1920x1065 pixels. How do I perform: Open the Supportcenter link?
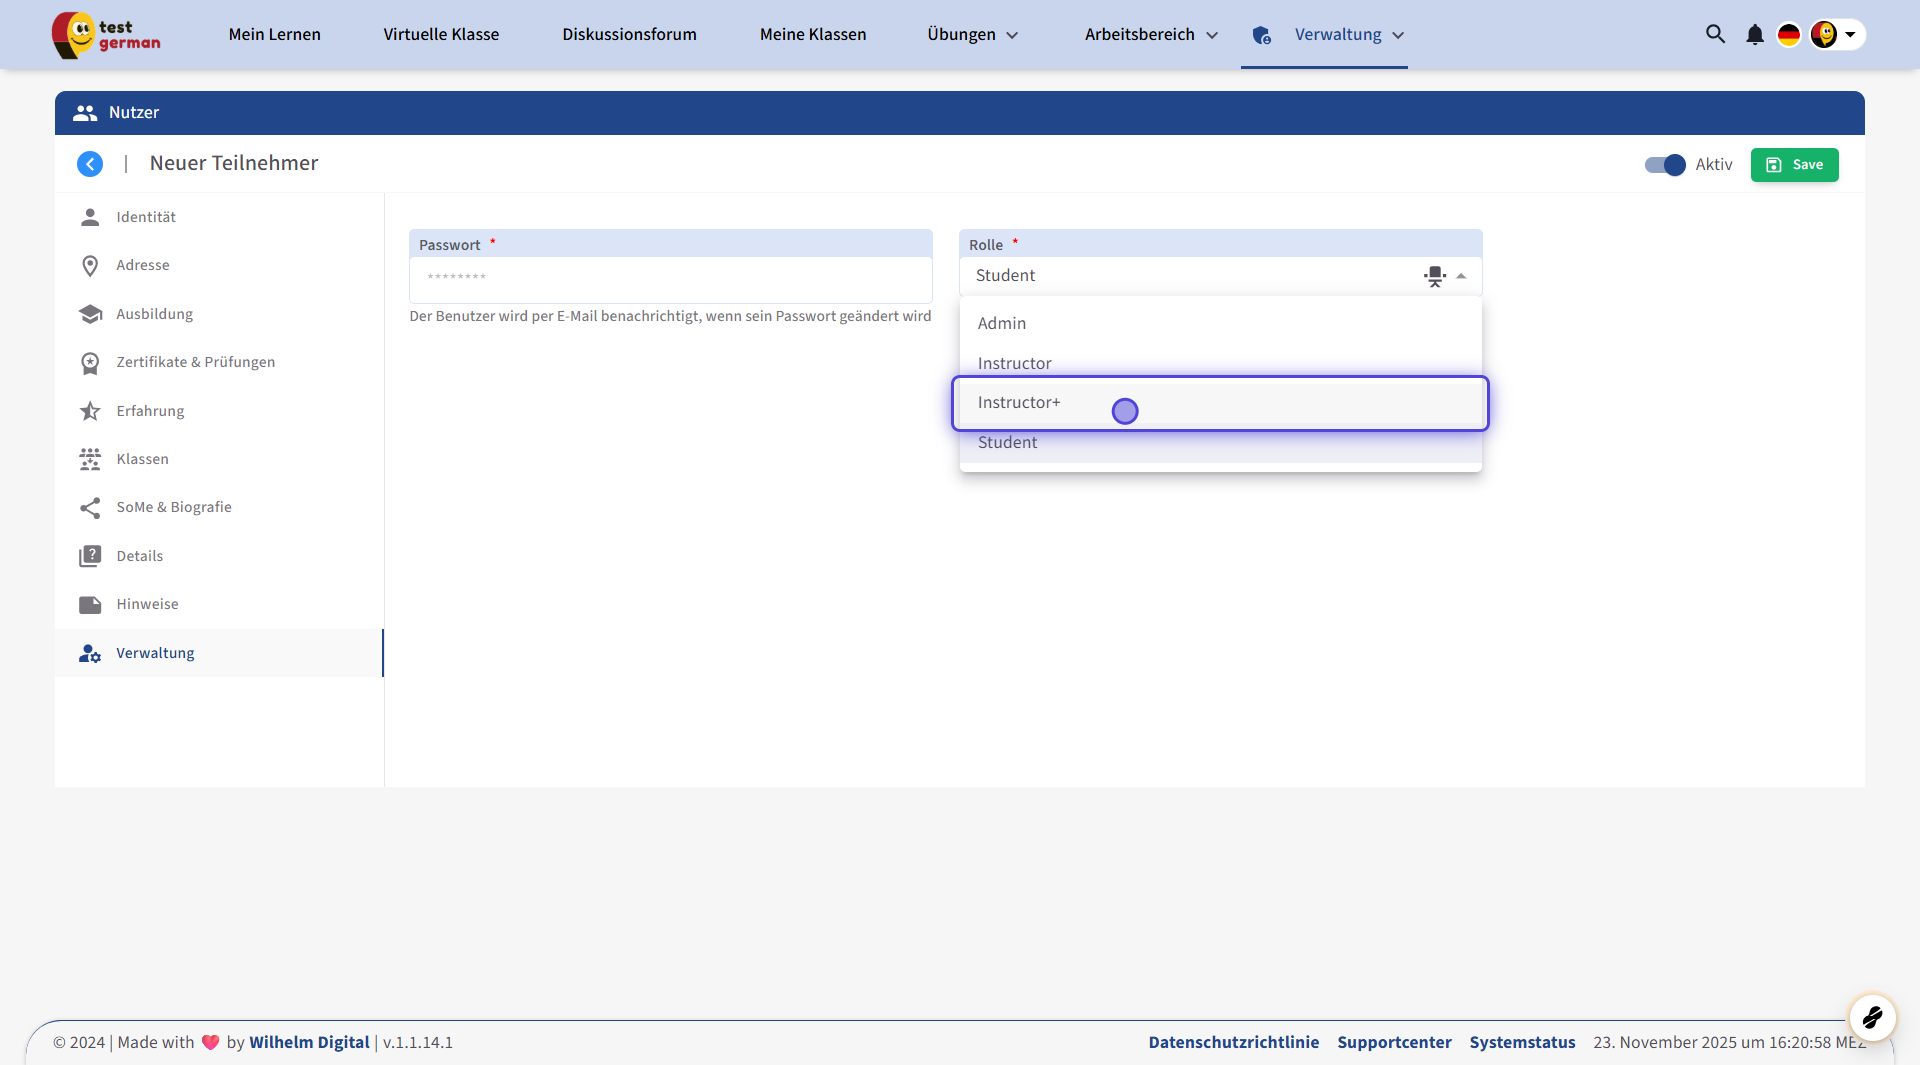coord(1394,1042)
